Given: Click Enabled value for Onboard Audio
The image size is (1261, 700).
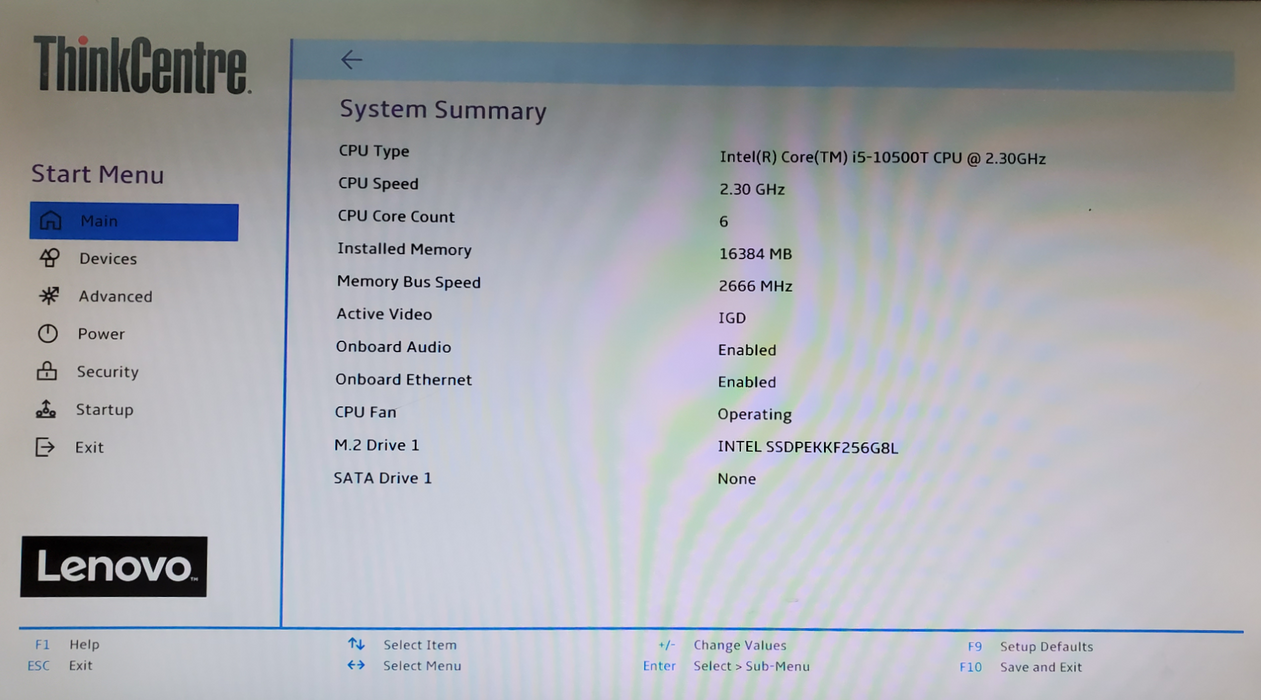Looking at the screenshot, I should pyautogui.click(x=747, y=350).
